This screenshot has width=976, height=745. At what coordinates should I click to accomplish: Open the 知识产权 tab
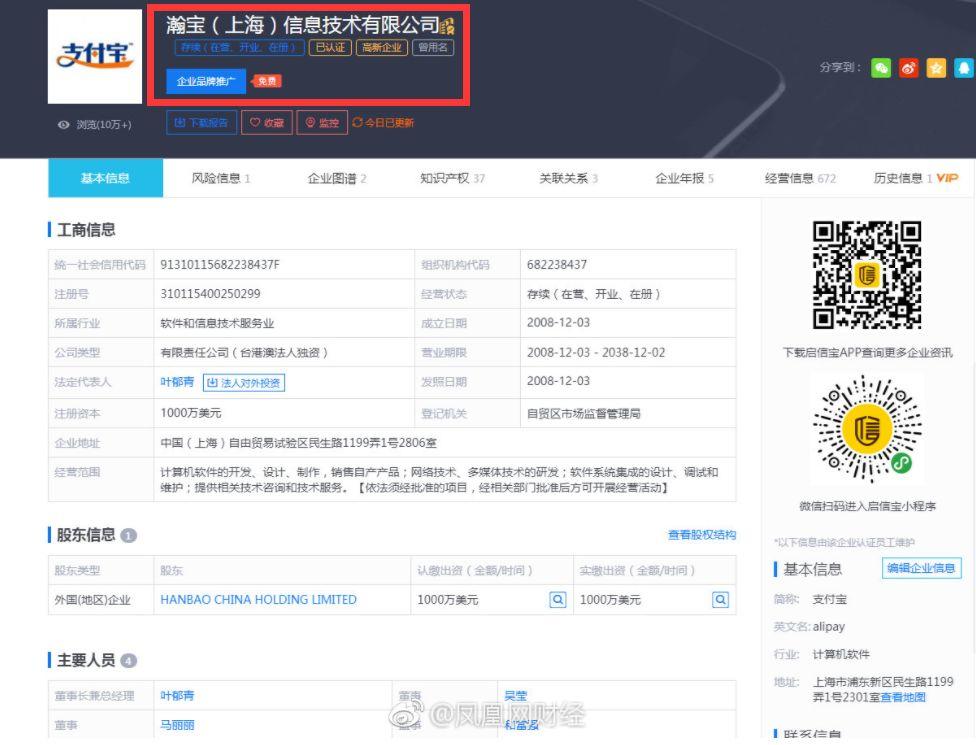452,179
